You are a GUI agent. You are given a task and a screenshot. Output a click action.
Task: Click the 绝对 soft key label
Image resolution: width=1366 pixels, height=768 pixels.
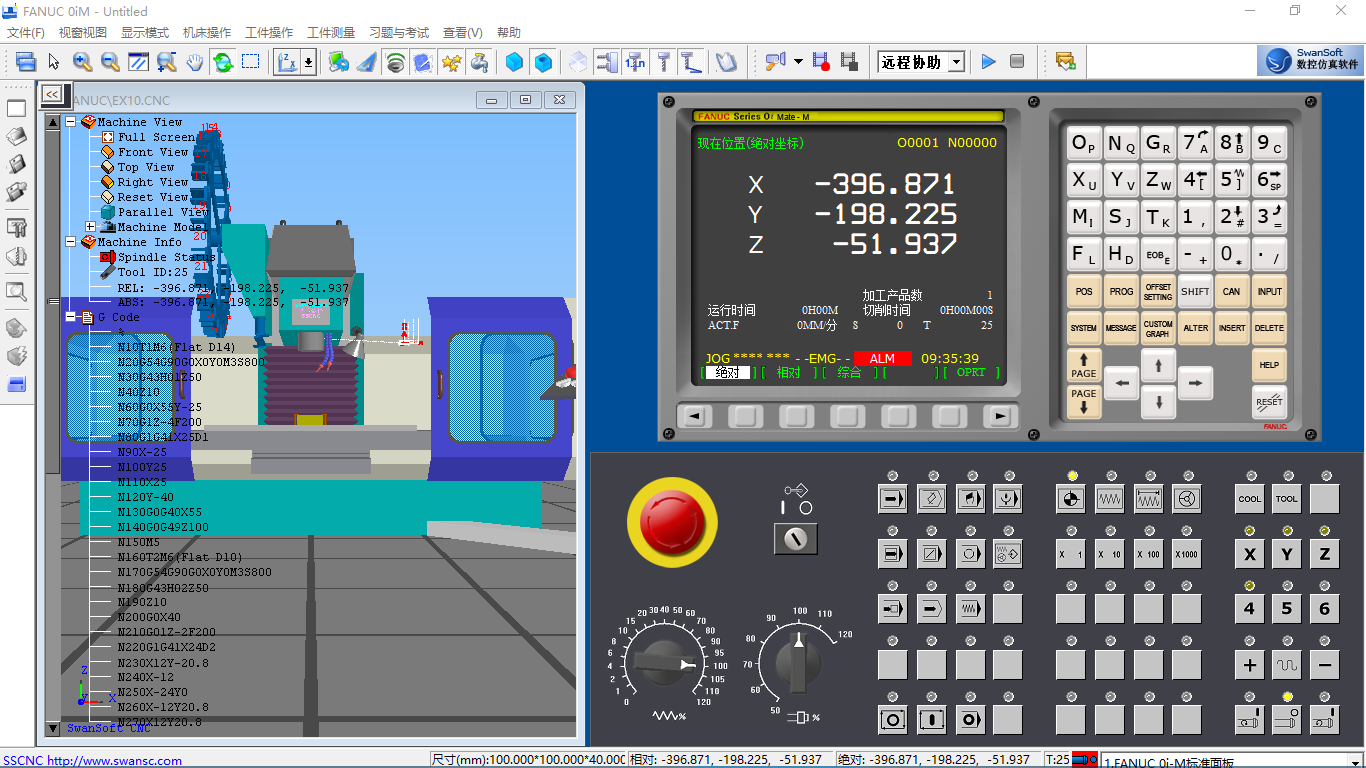(x=727, y=372)
